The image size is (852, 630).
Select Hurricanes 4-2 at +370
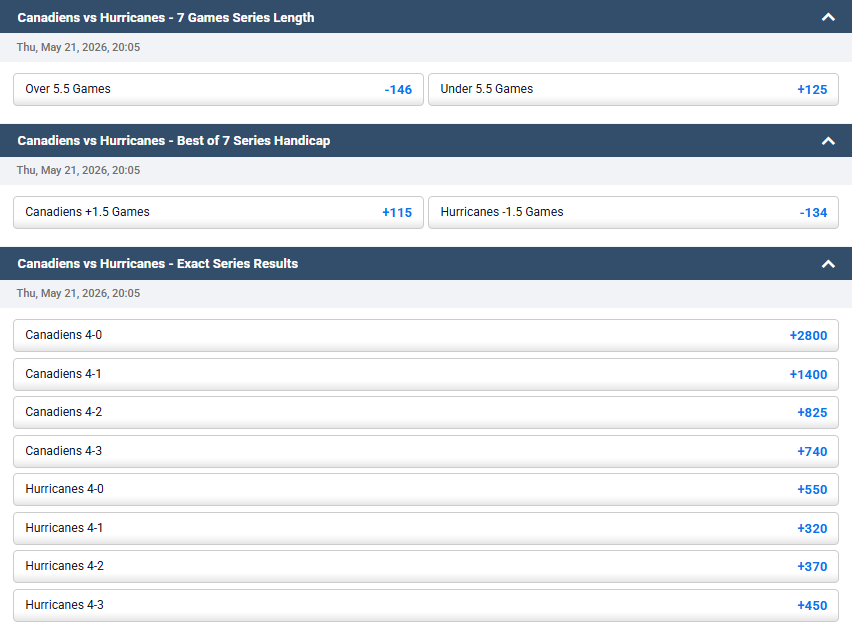[425, 566]
